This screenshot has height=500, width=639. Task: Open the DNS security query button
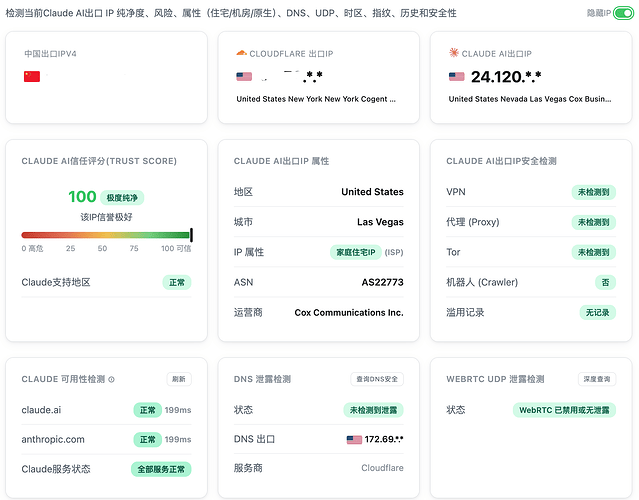377,379
